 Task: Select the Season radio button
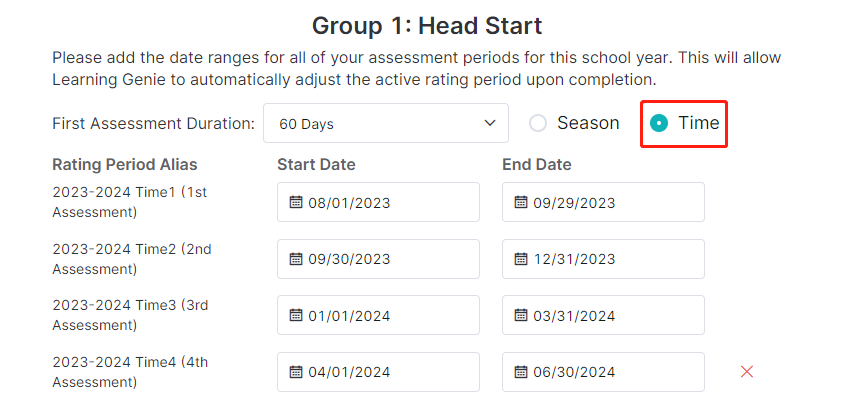pyautogui.click(x=538, y=124)
